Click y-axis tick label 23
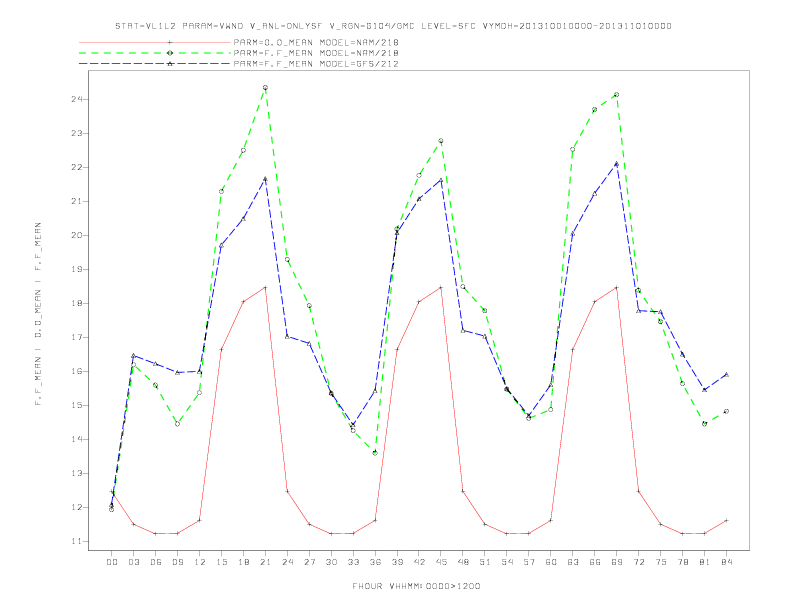 point(76,133)
